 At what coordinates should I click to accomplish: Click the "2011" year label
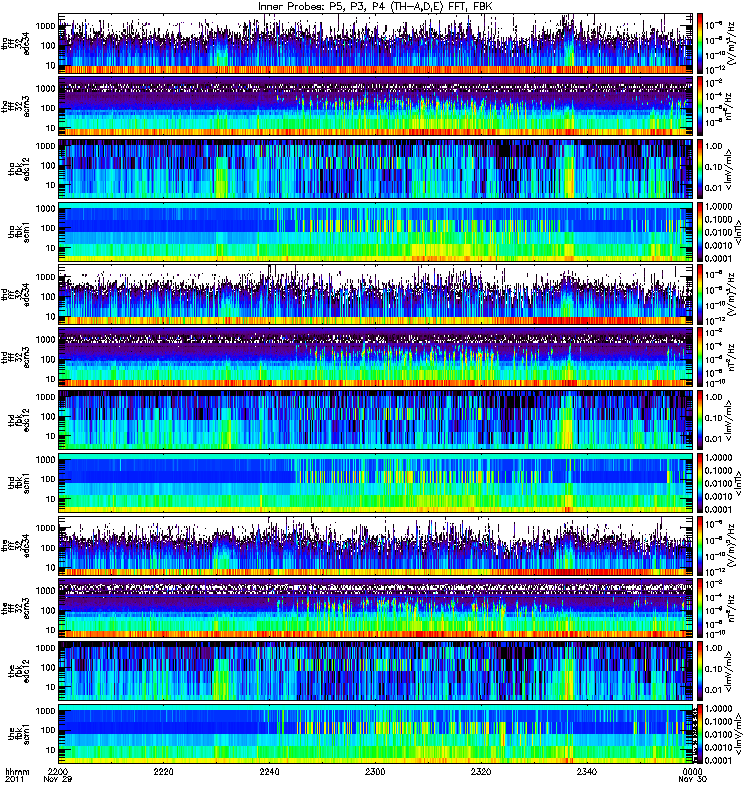pos(14,779)
